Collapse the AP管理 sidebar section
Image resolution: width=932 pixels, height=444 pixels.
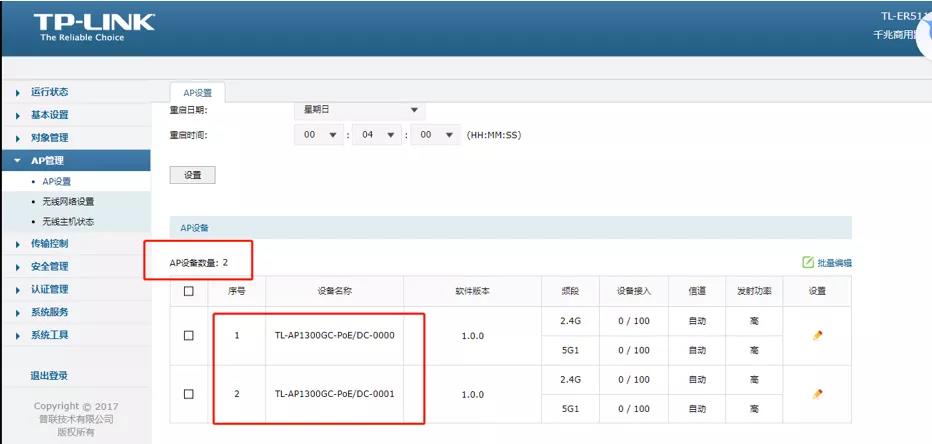point(47,160)
